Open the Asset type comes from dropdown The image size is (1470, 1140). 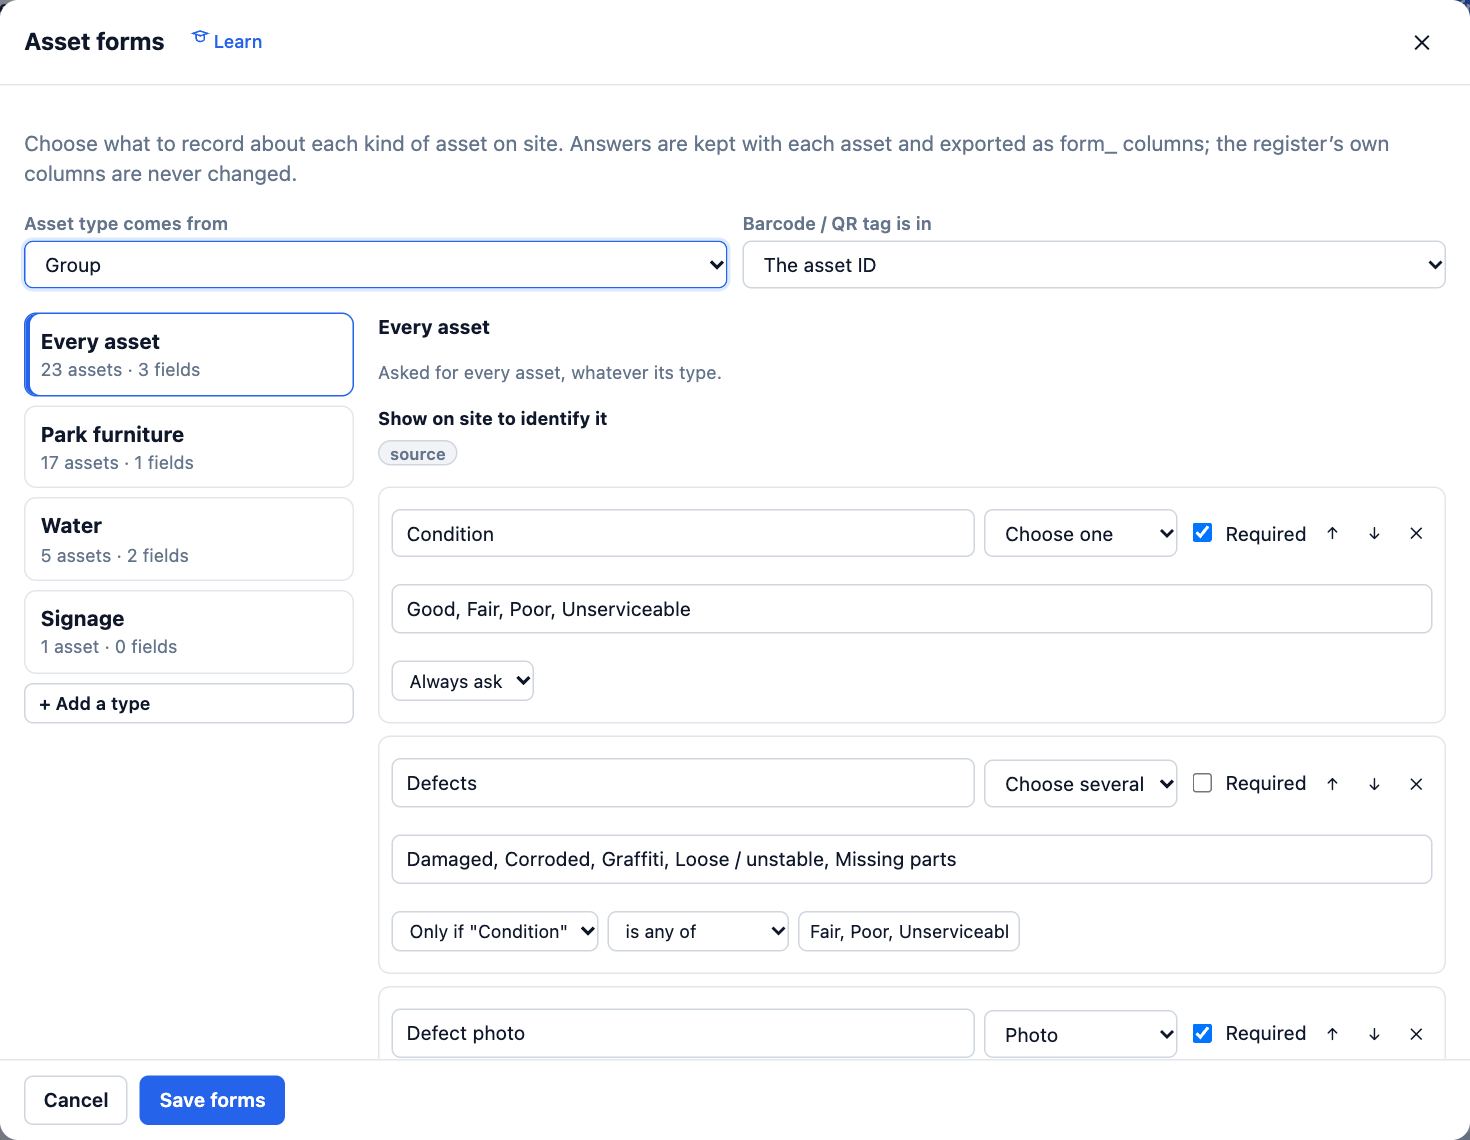tap(376, 265)
